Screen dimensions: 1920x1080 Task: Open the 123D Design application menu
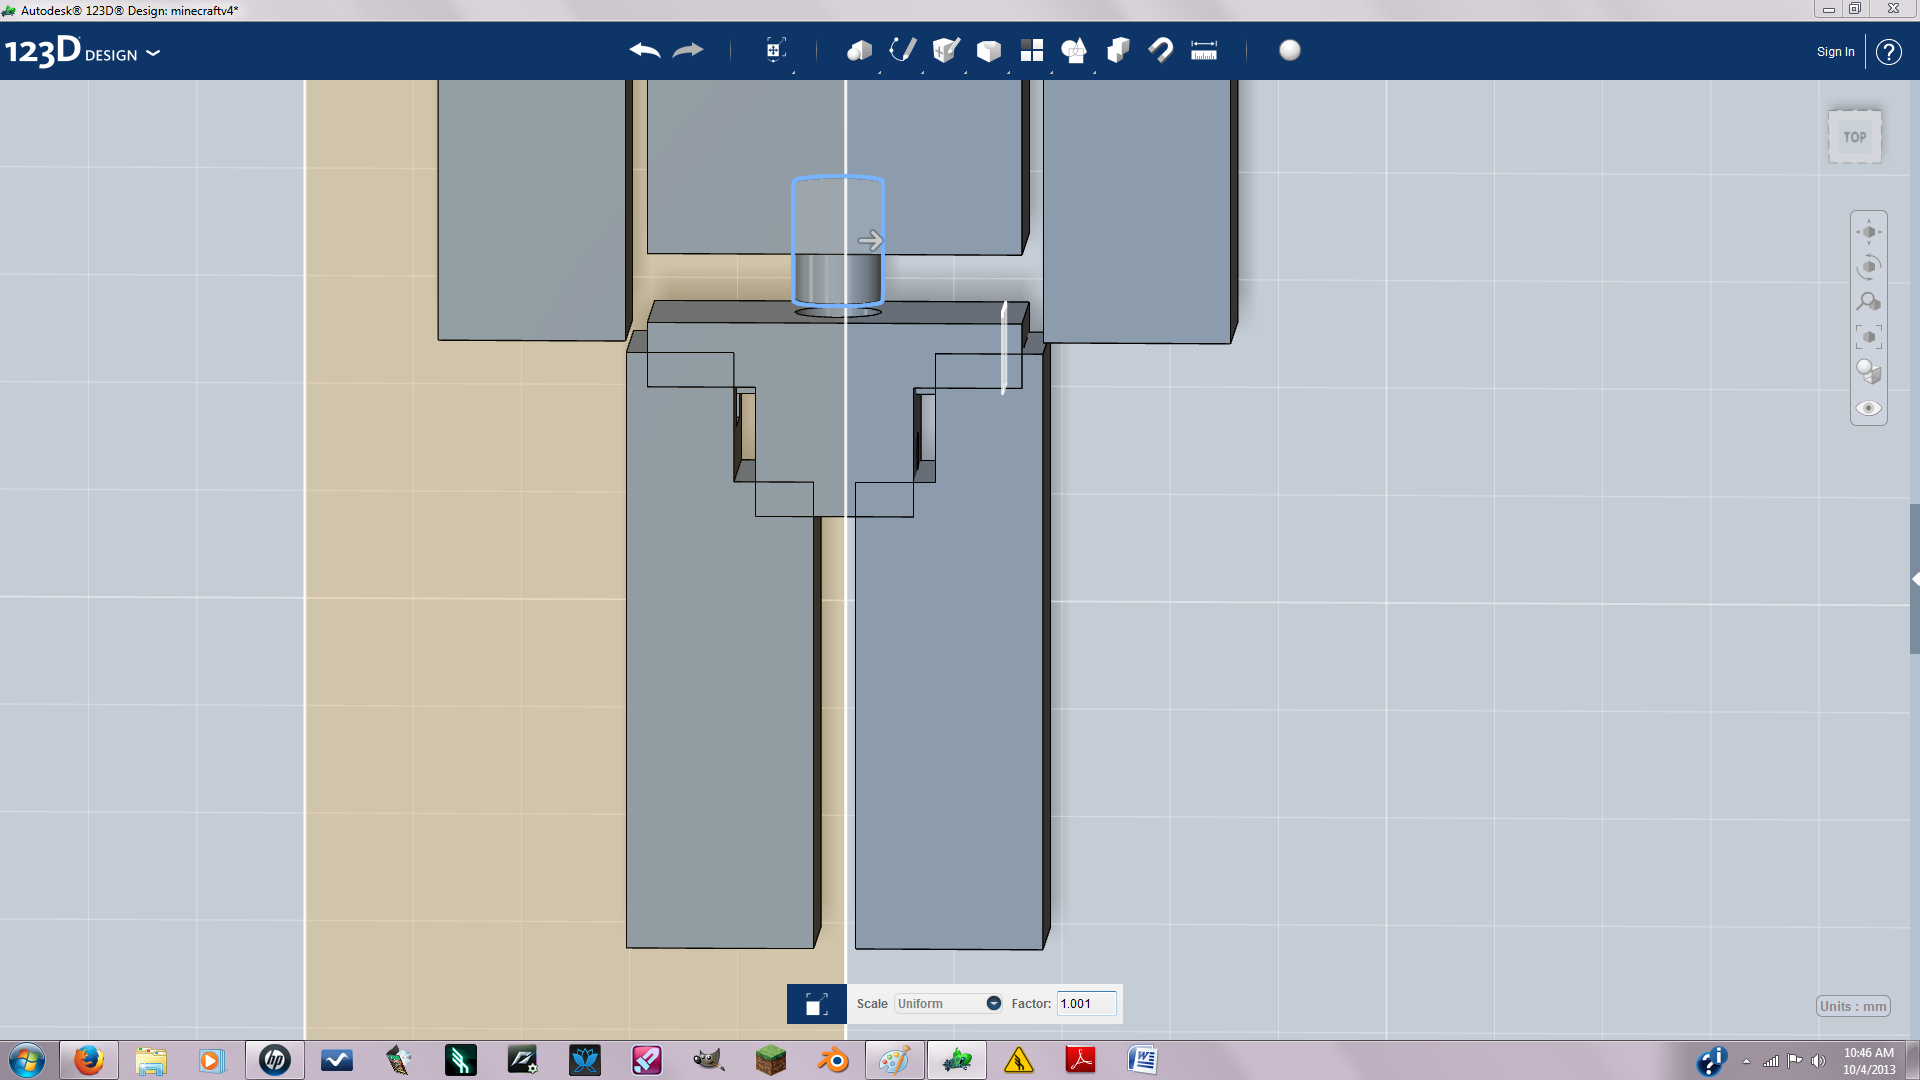point(82,51)
